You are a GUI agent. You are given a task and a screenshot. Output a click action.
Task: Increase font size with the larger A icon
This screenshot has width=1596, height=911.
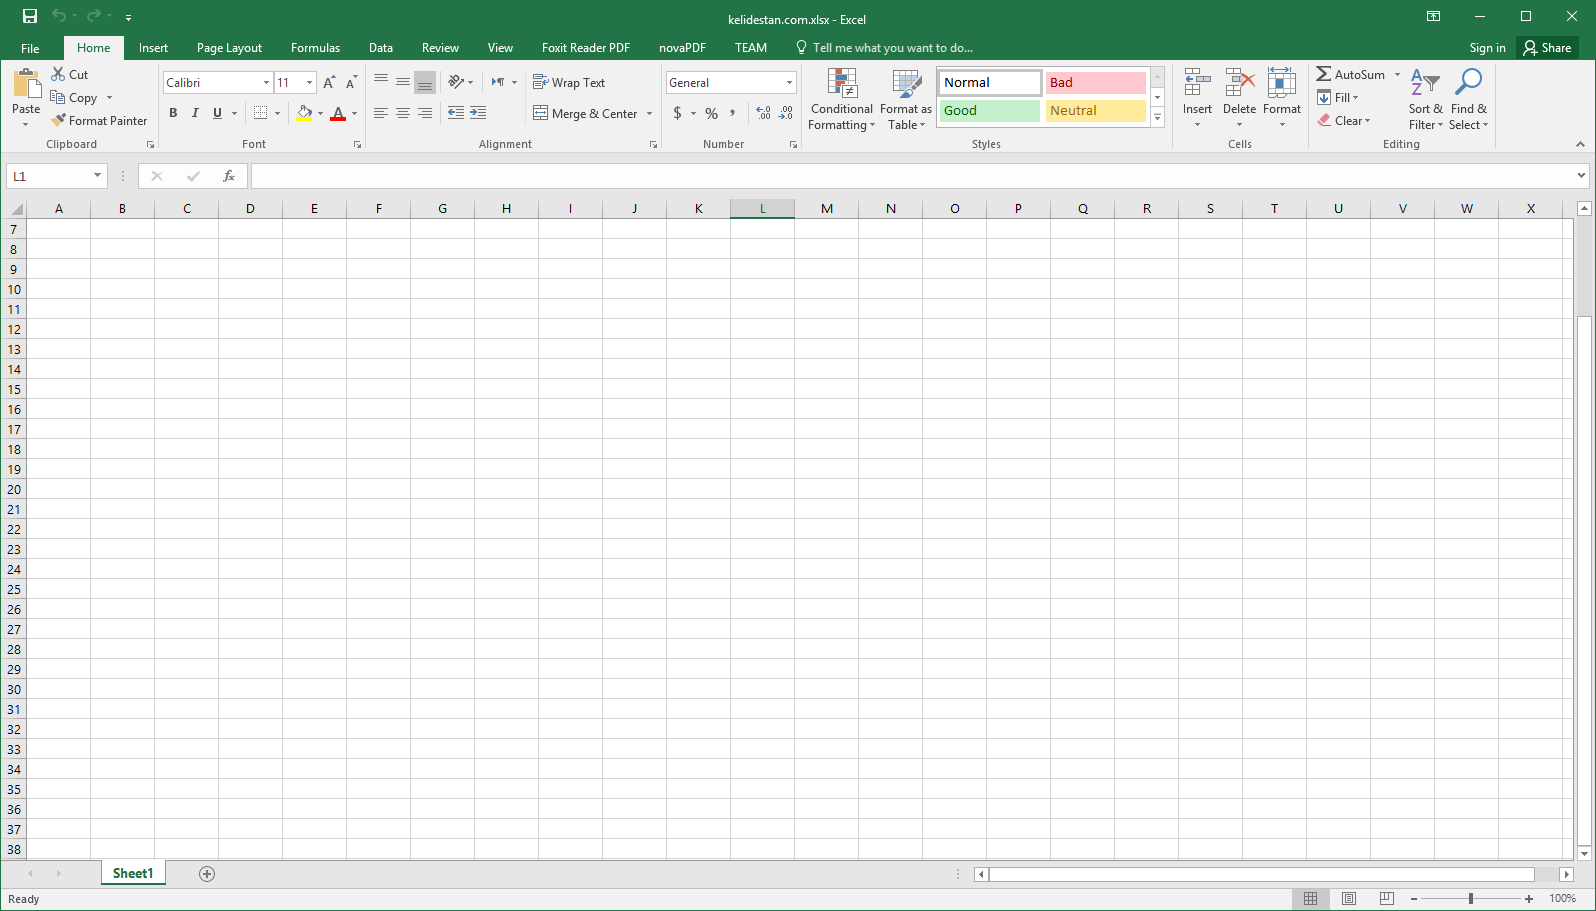tap(329, 83)
